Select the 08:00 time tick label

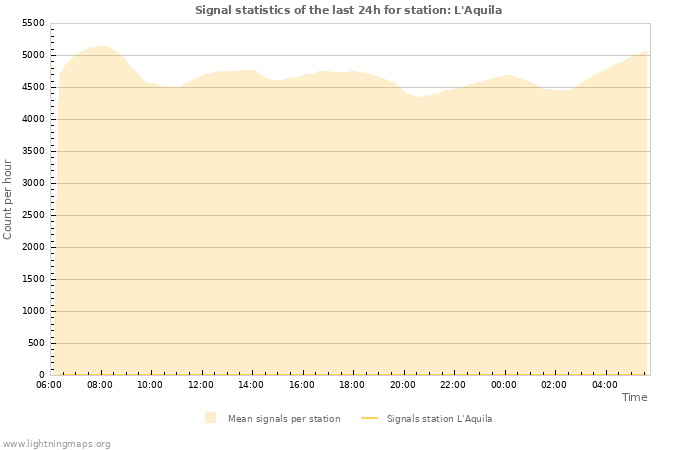click(100, 384)
